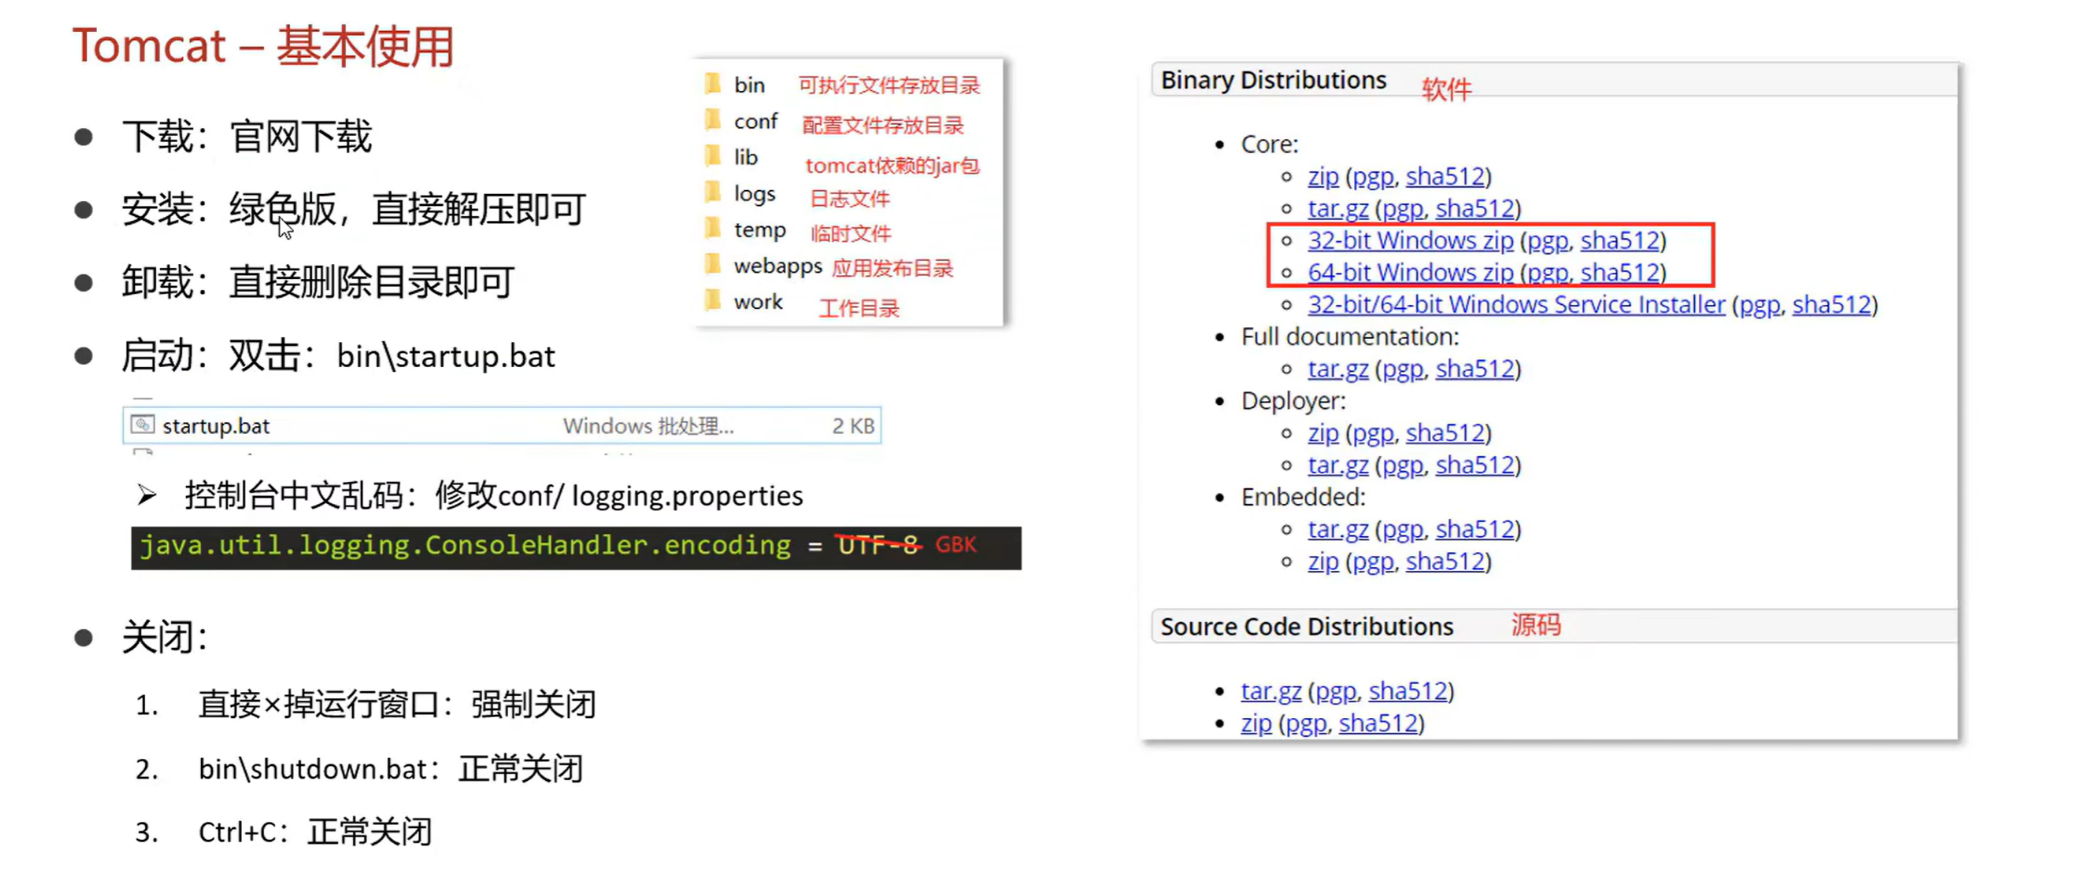Open pgp link for Deployer tar.gz
The width and height of the screenshot is (2073, 887).
[1402, 465]
